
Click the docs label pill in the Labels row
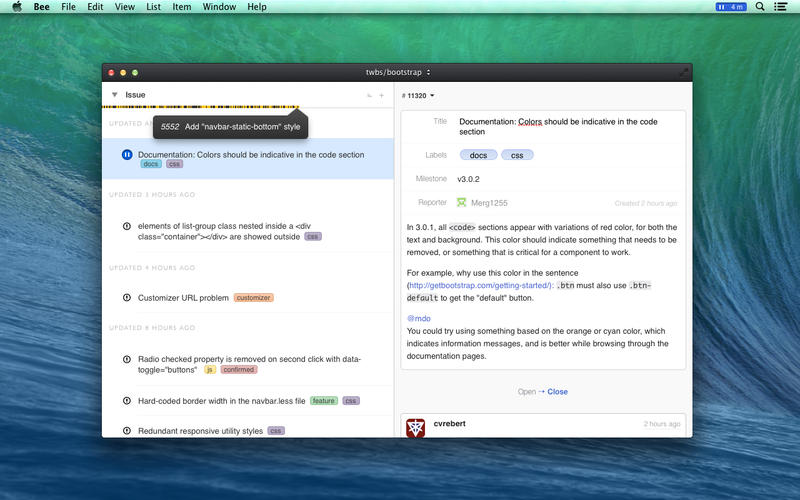point(478,155)
